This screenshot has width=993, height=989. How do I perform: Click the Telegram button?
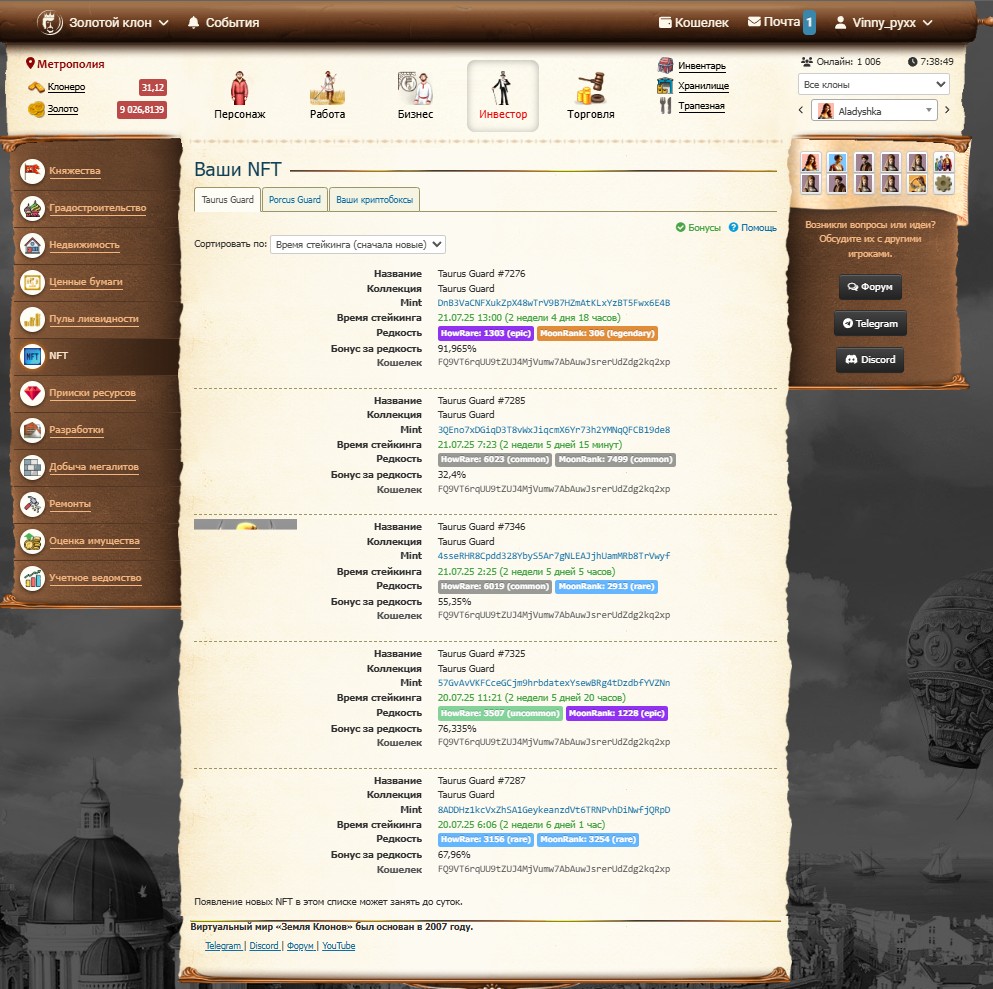pyautogui.click(x=869, y=323)
